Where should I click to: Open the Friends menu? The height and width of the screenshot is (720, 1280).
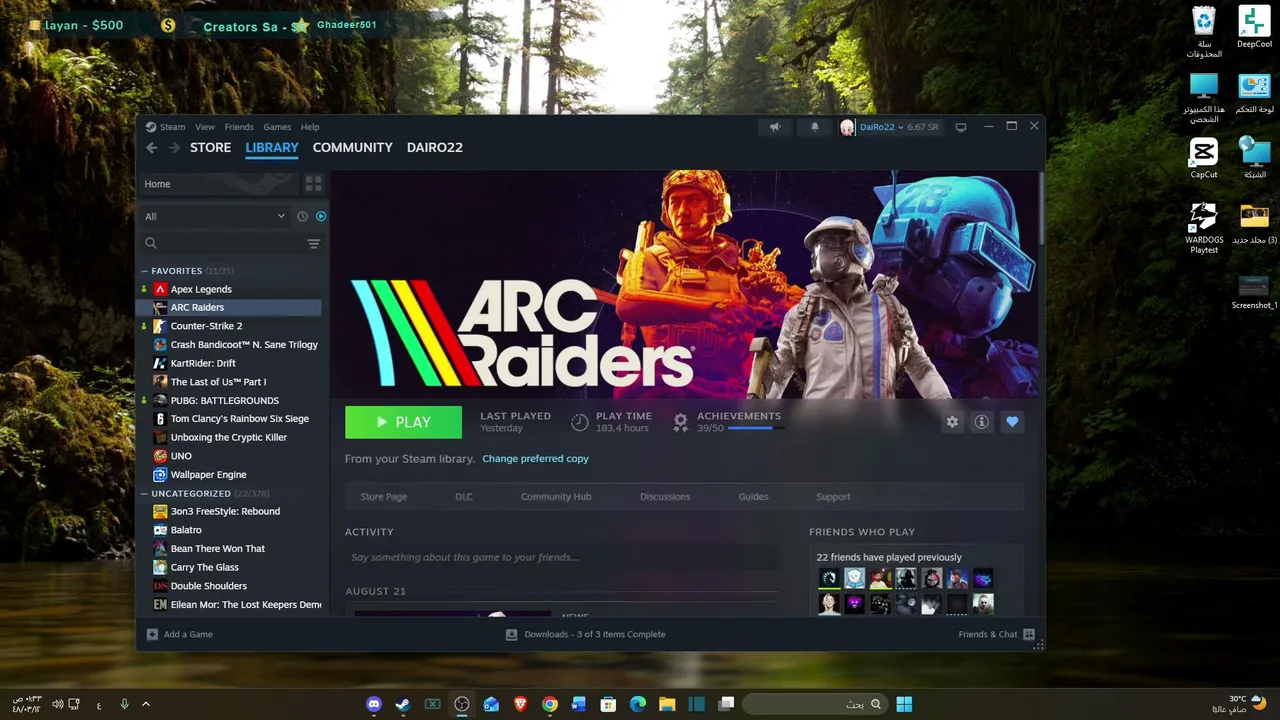(239, 127)
